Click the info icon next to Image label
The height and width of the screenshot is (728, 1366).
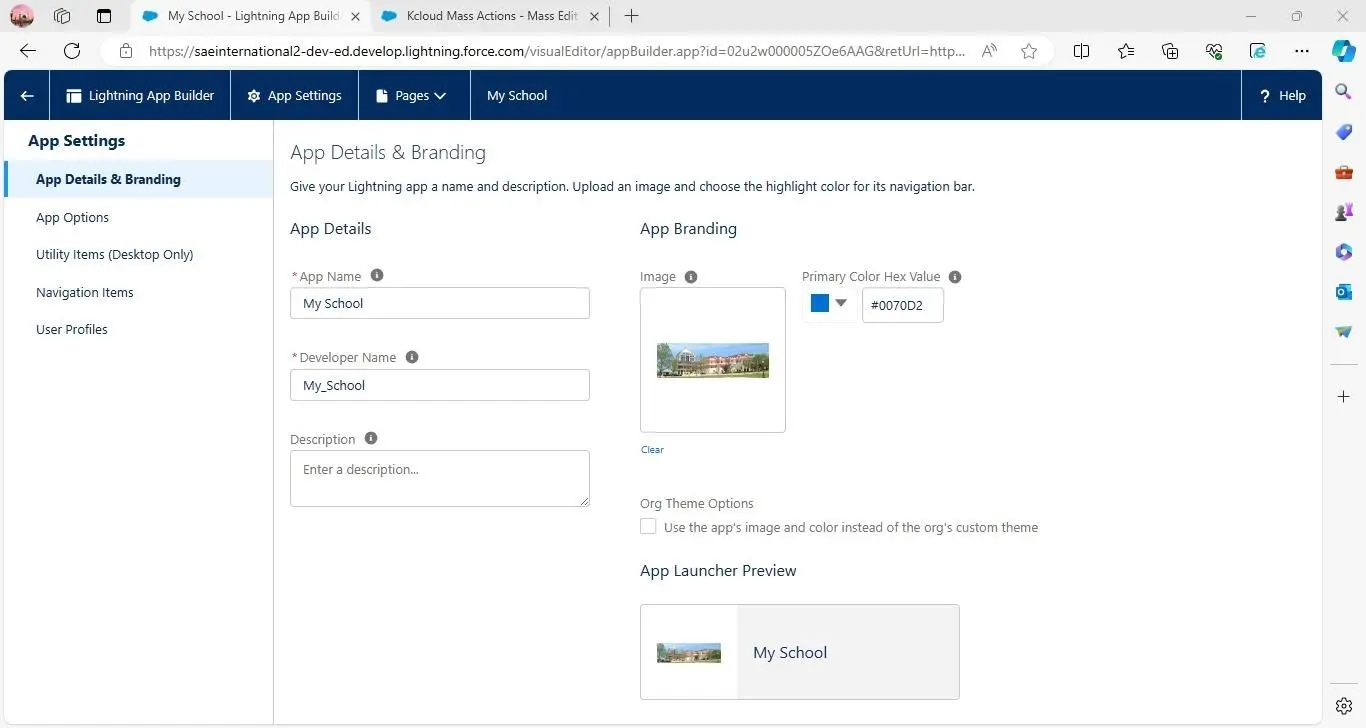(691, 277)
